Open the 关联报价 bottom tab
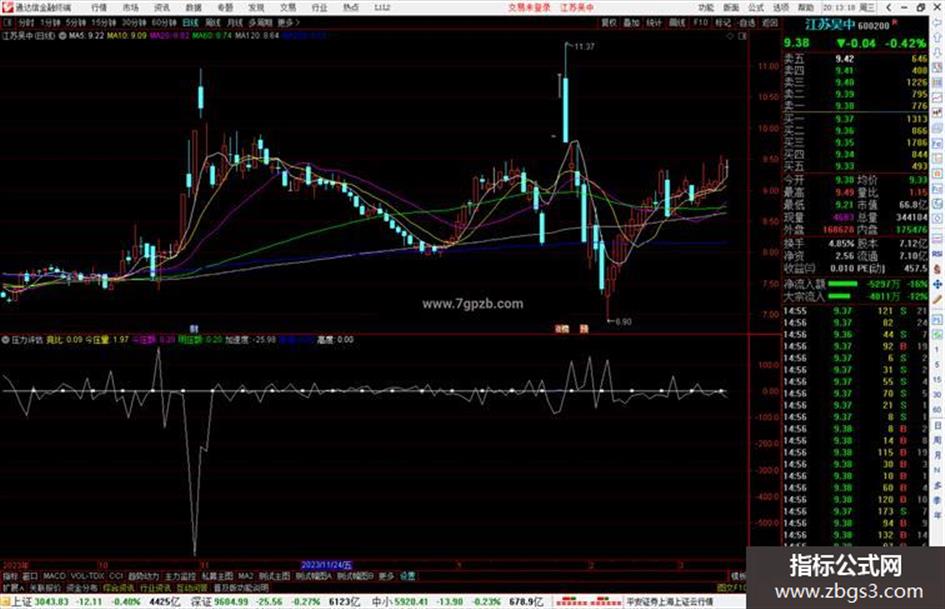Image resolution: width=945 pixels, height=609 pixels. (45, 587)
